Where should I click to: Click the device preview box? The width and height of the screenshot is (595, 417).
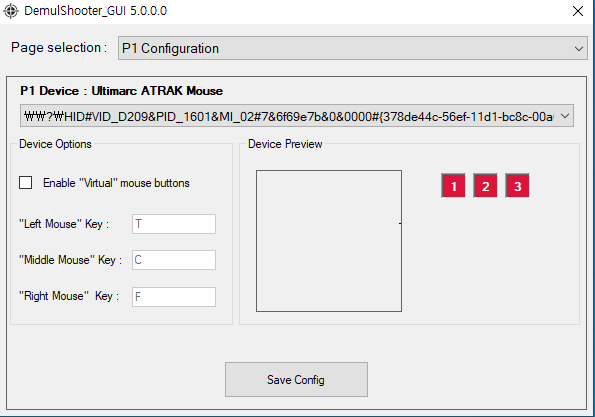329,241
